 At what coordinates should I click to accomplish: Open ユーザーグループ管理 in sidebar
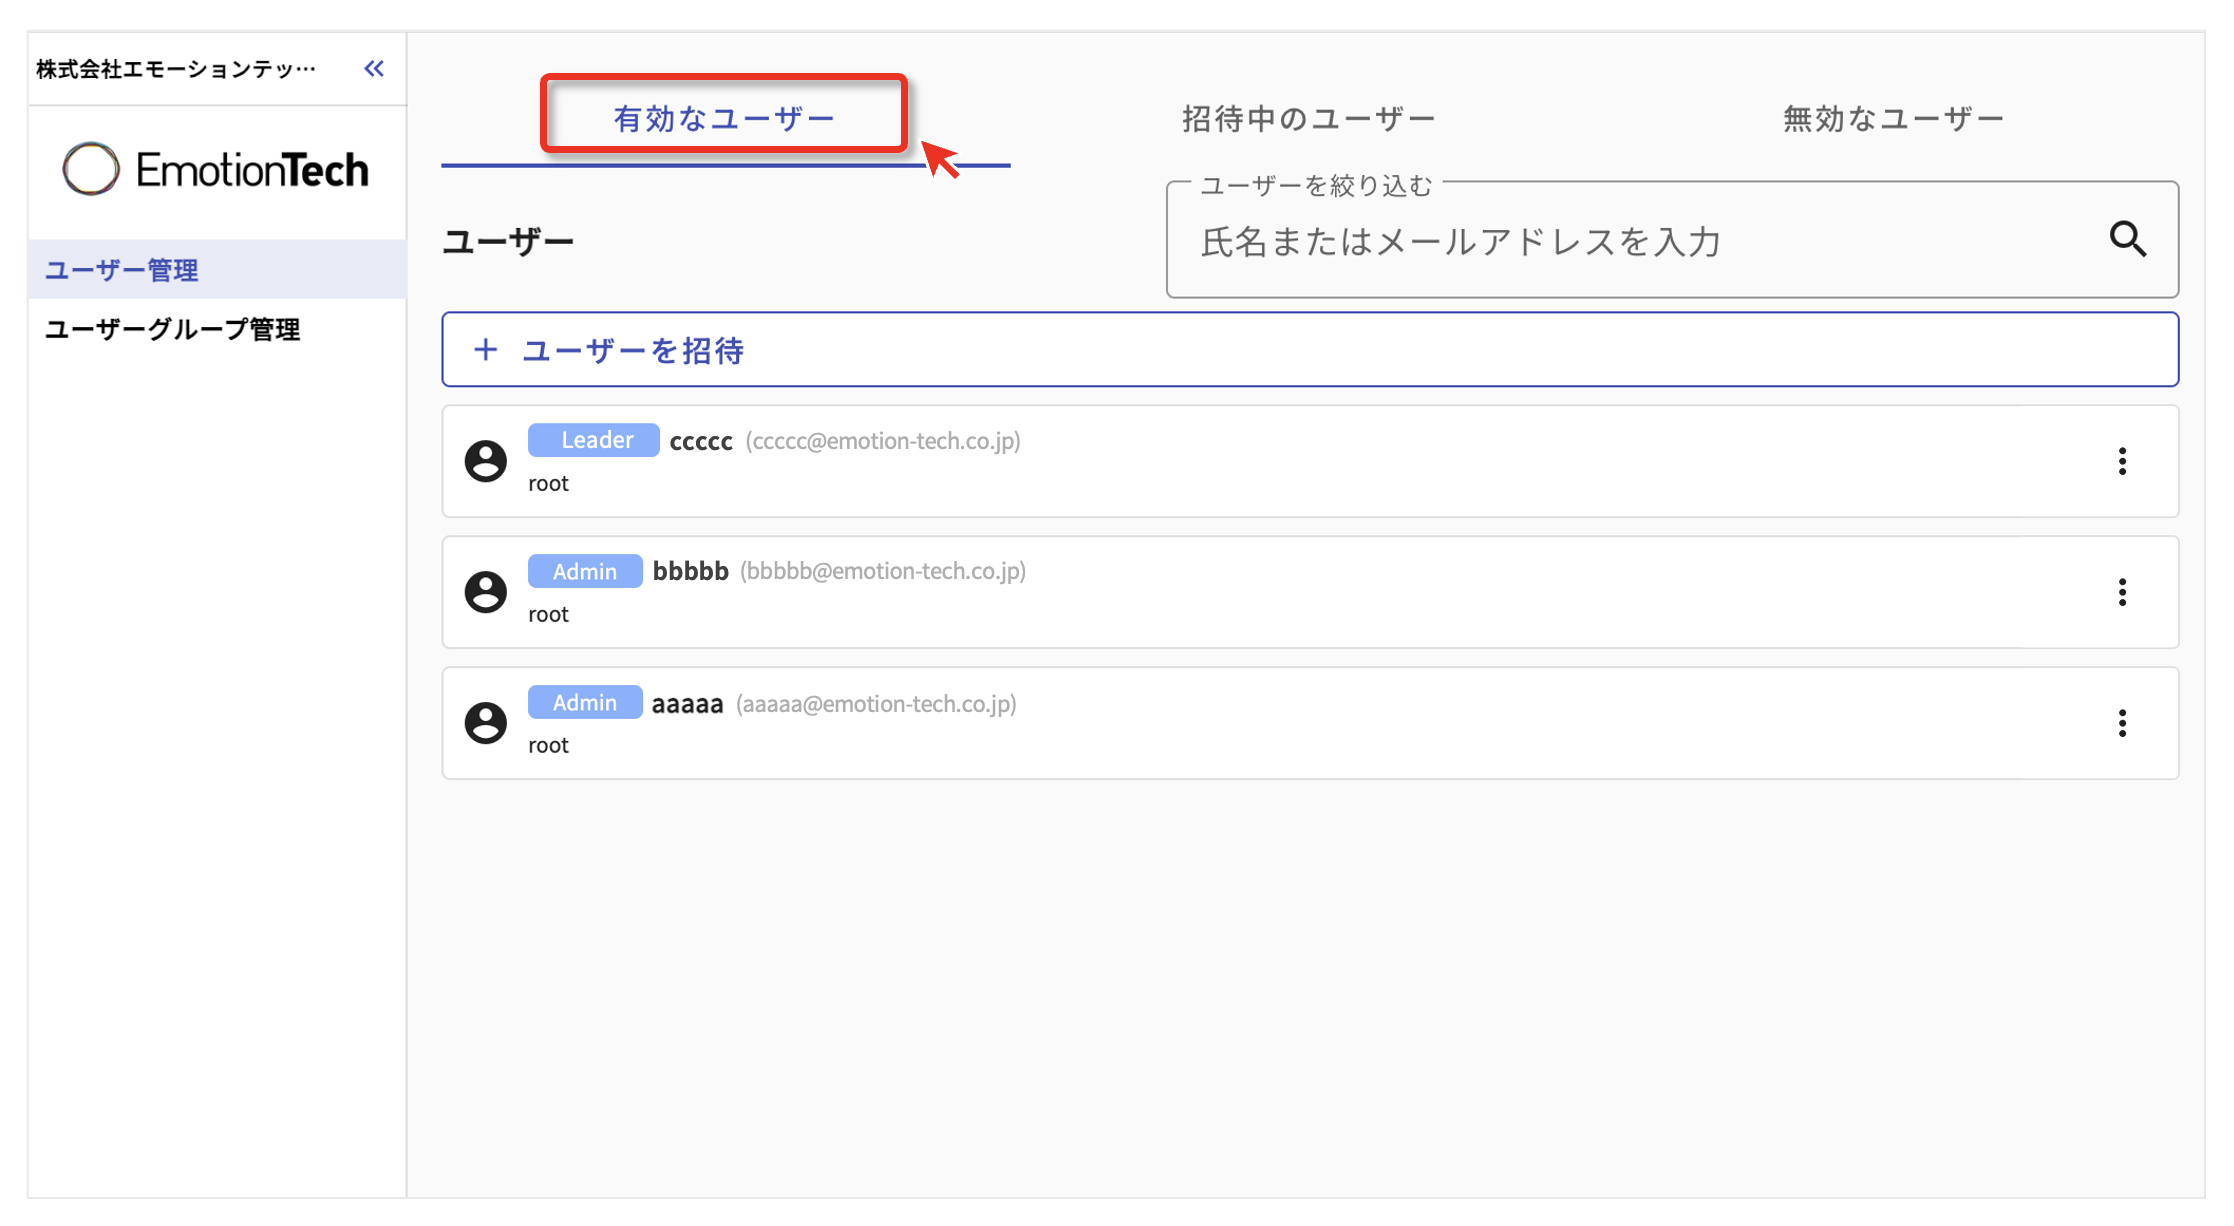[x=173, y=329]
